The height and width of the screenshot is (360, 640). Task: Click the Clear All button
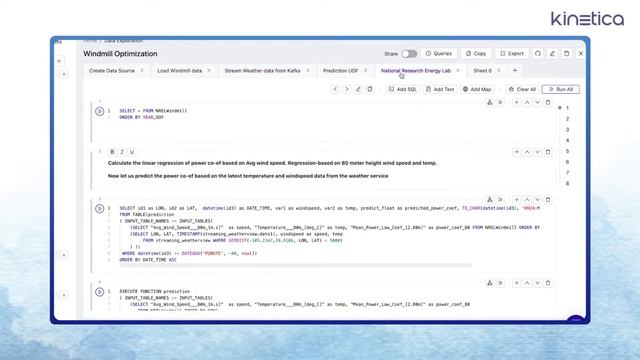(522, 89)
